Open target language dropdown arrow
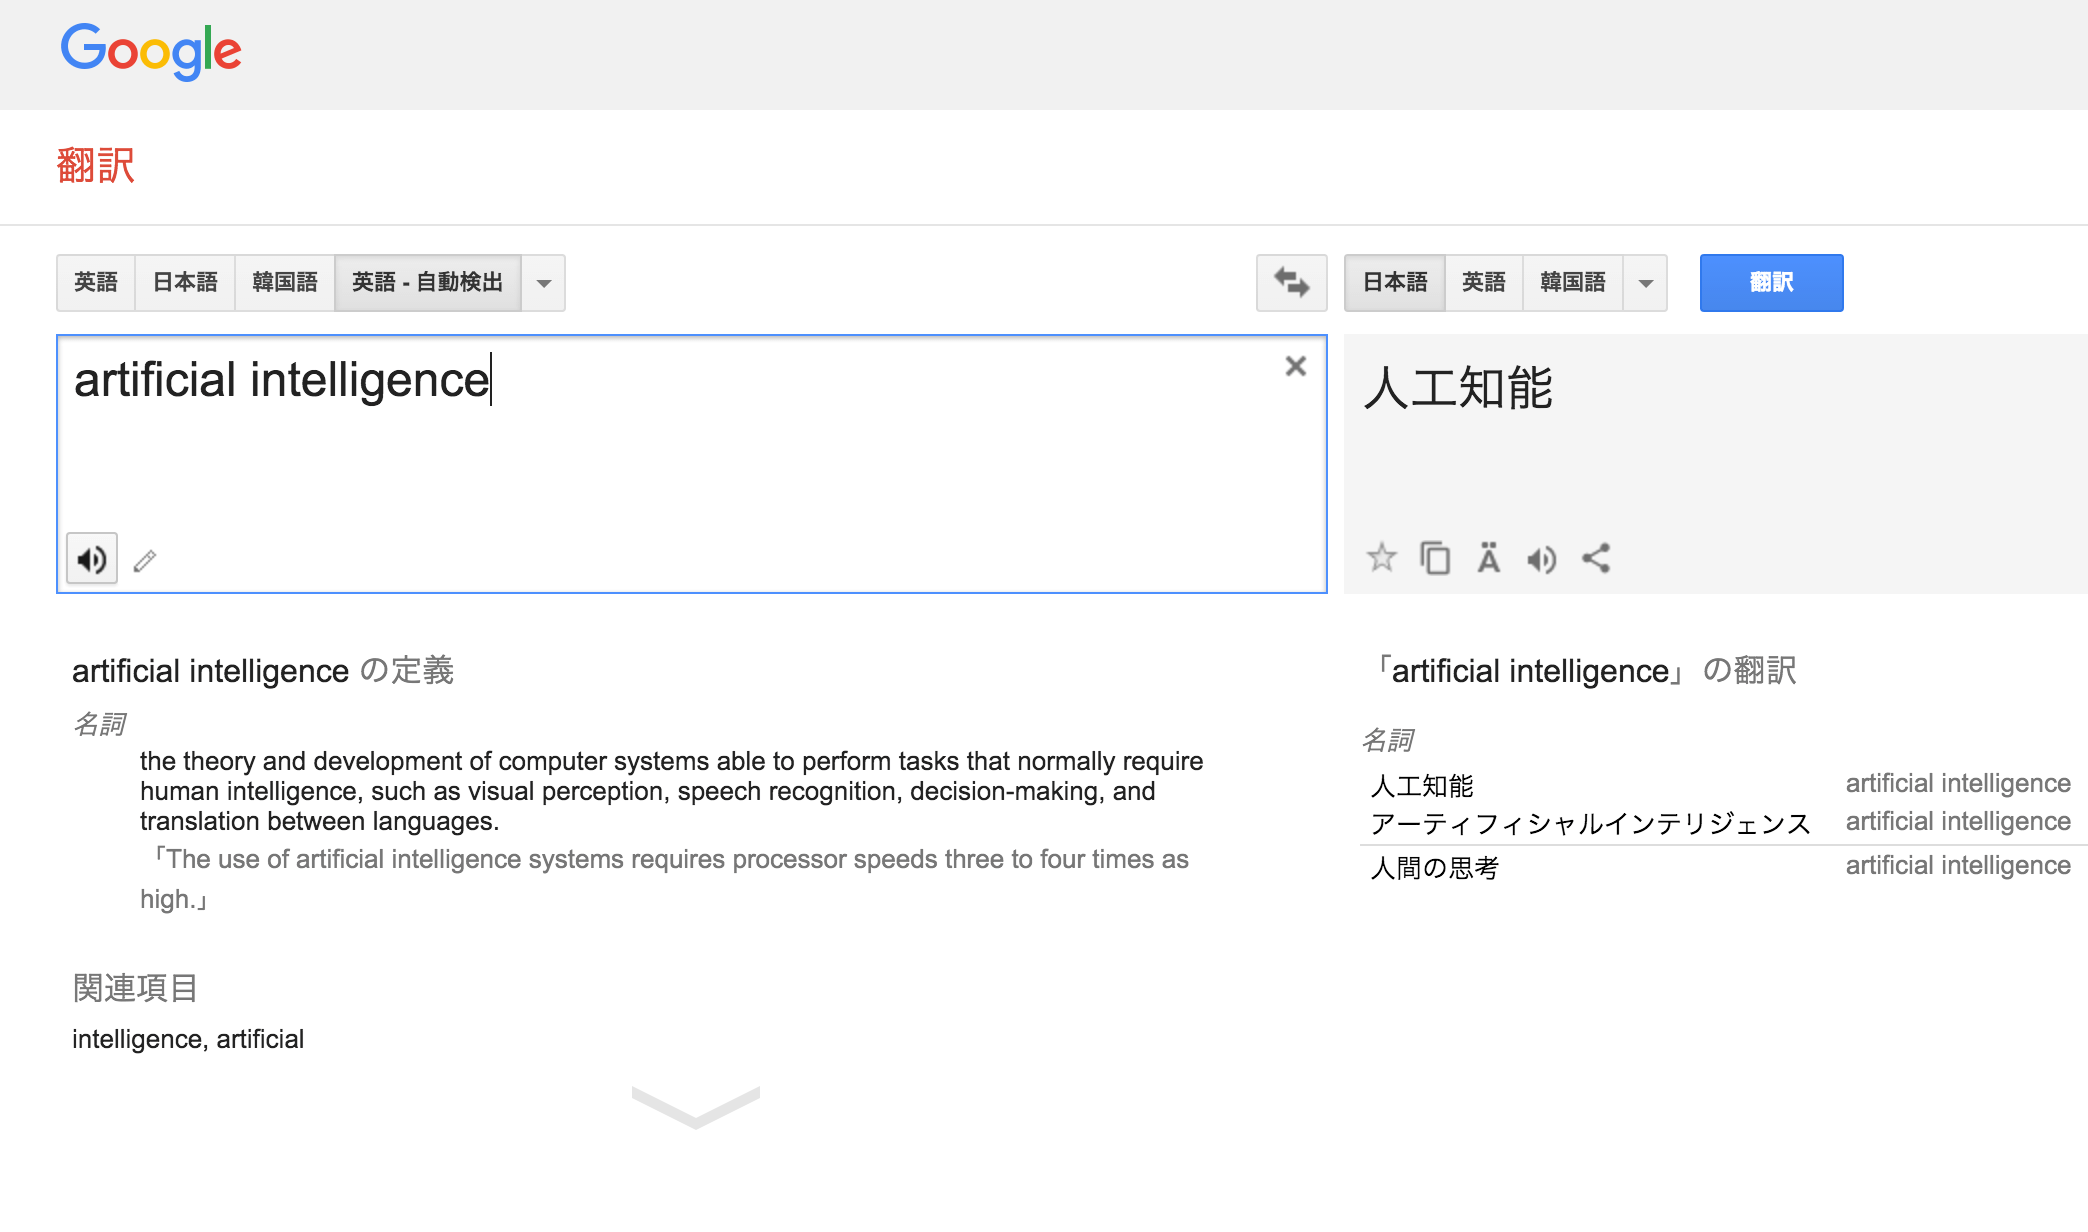 click(1646, 283)
